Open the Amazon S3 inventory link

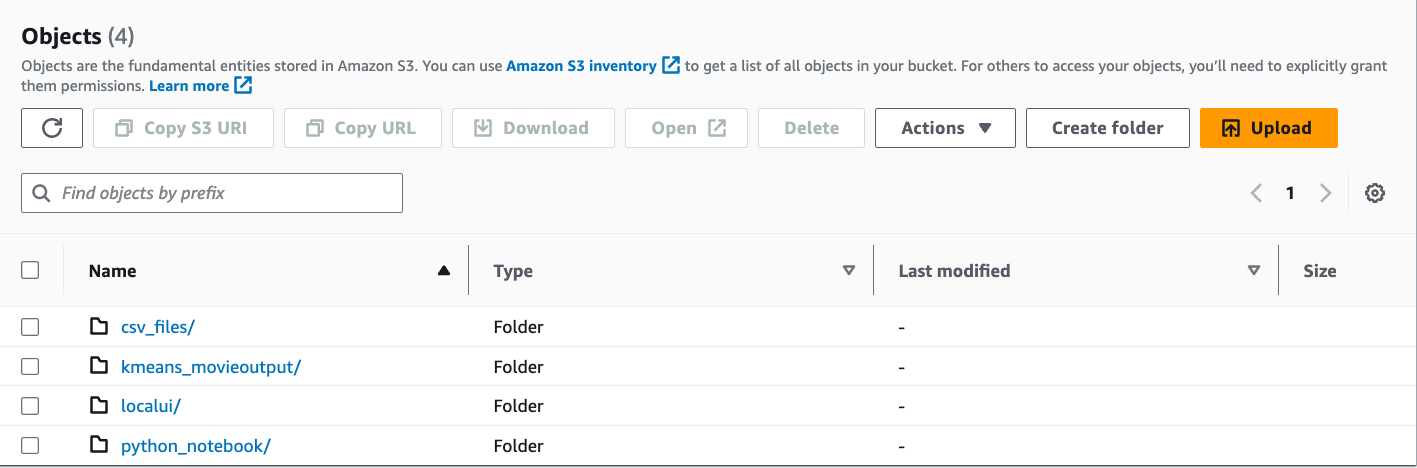tap(581, 66)
